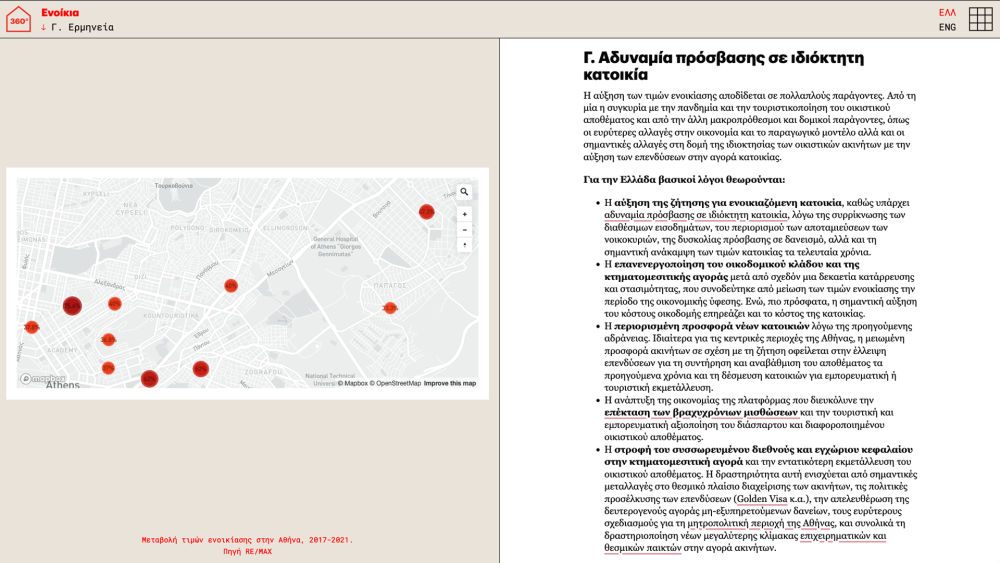Click the map search magnifier button
Viewport: 1000px width, 563px height.
click(464, 192)
